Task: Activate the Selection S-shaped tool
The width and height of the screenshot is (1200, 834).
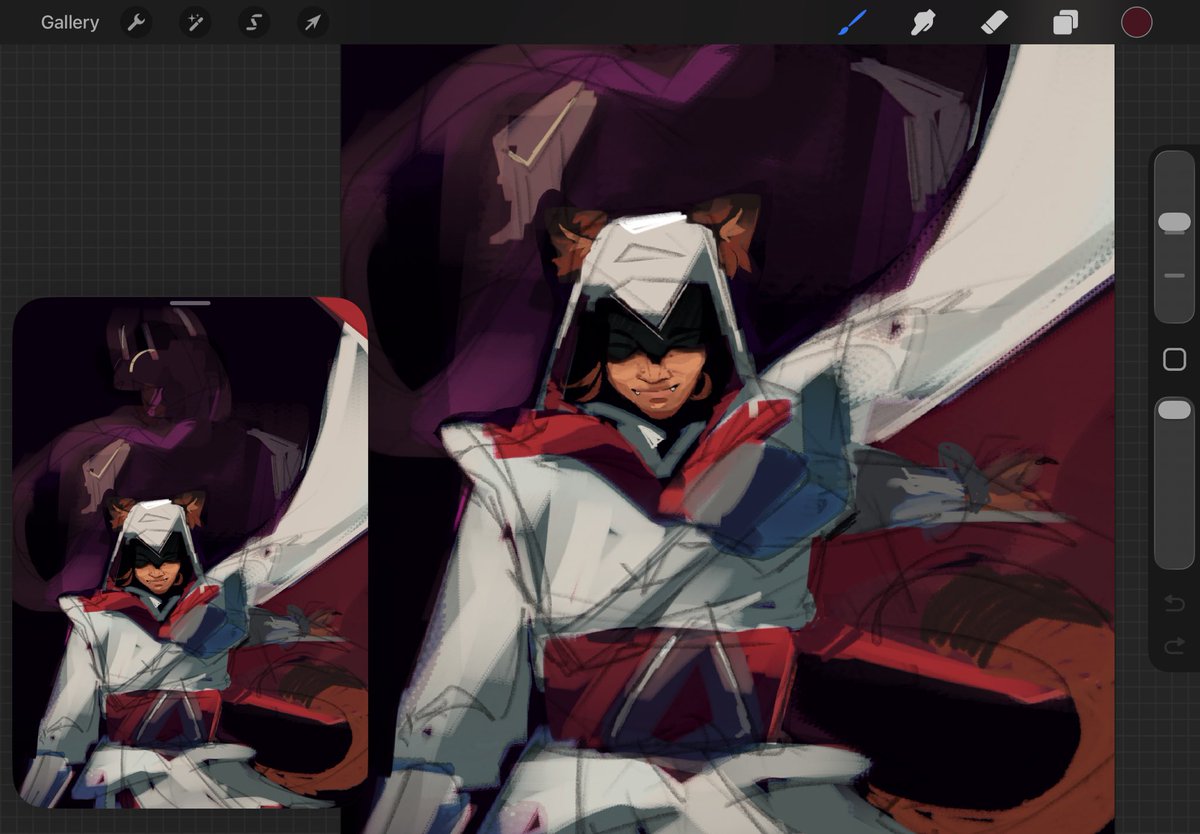Action: click(x=254, y=22)
